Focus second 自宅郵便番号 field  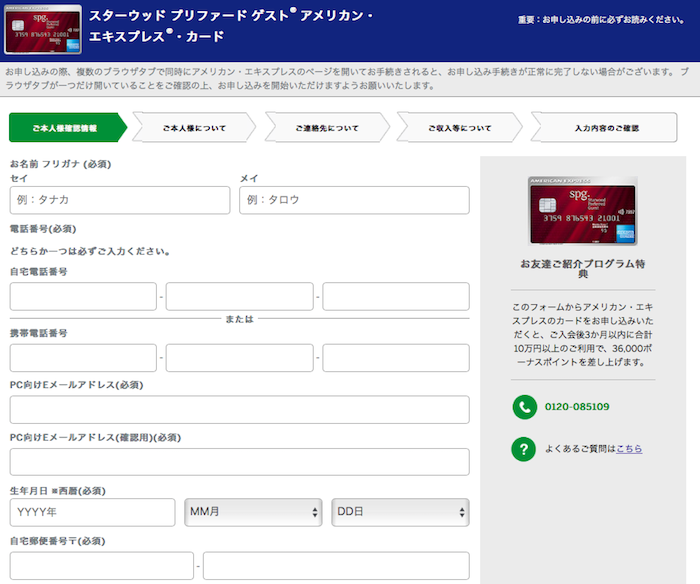[x=336, y=566]
